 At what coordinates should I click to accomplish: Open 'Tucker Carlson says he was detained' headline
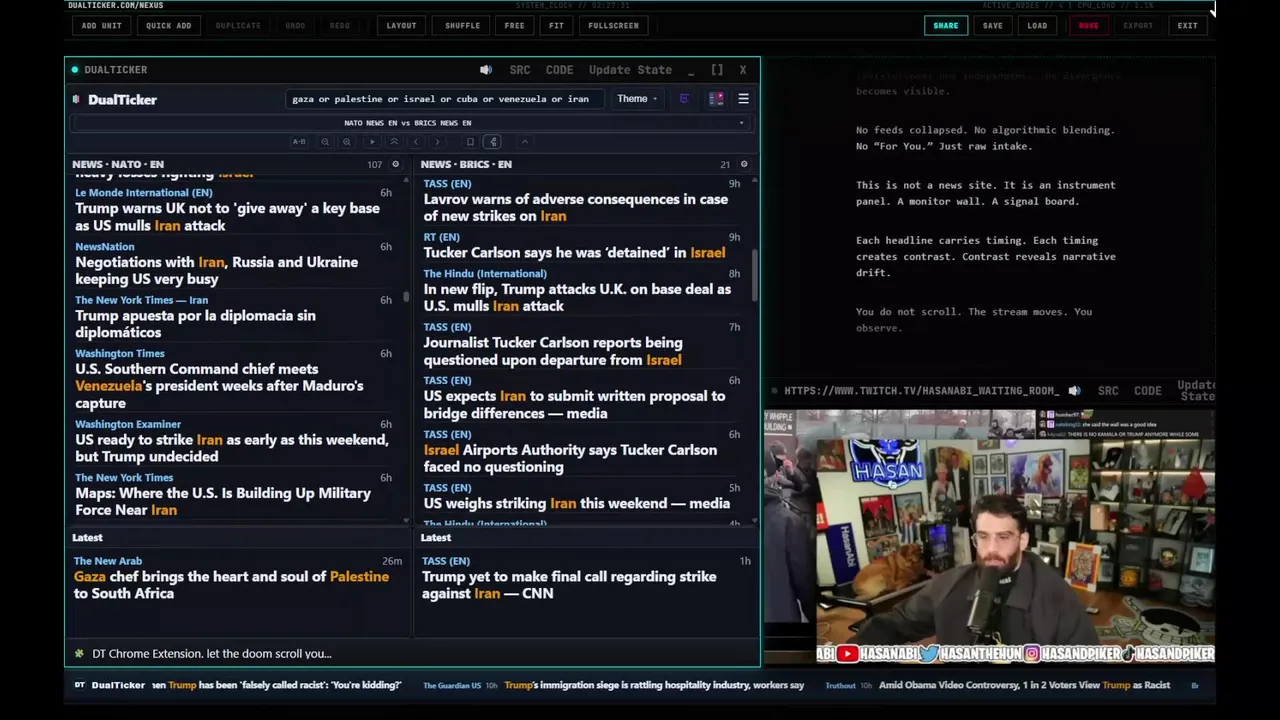[574, 253]
